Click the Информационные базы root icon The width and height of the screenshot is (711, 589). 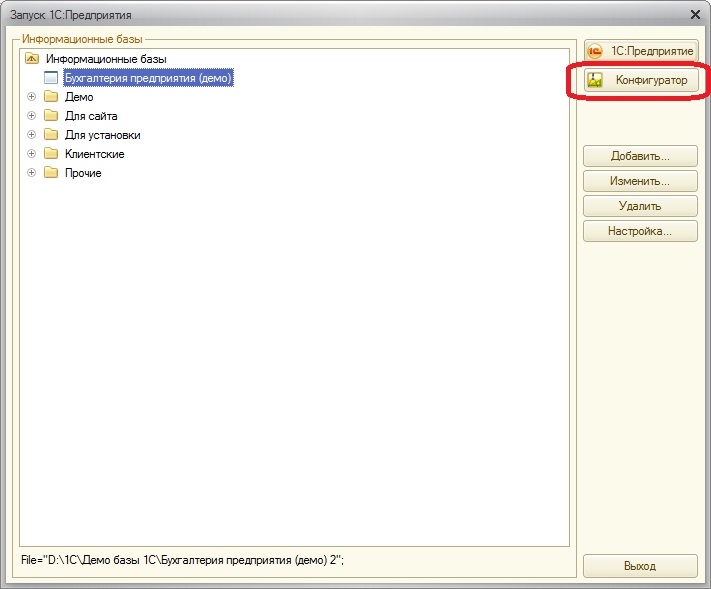pos(31,59)
